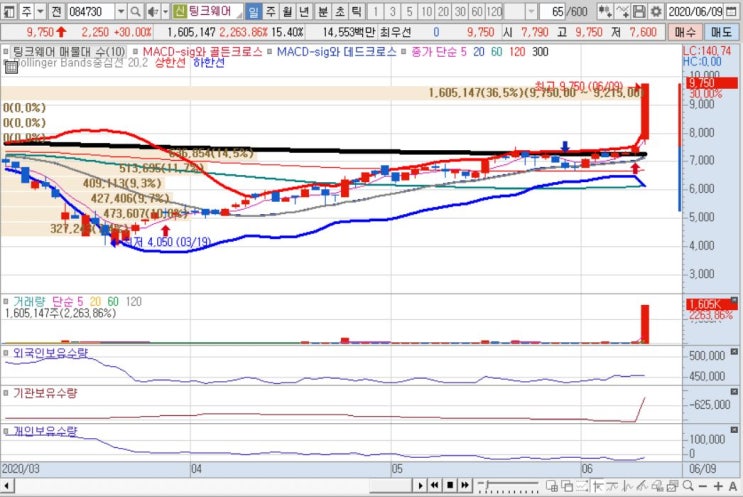
Task: Switch to the 일 daily chart
Action: pos(254,11)
